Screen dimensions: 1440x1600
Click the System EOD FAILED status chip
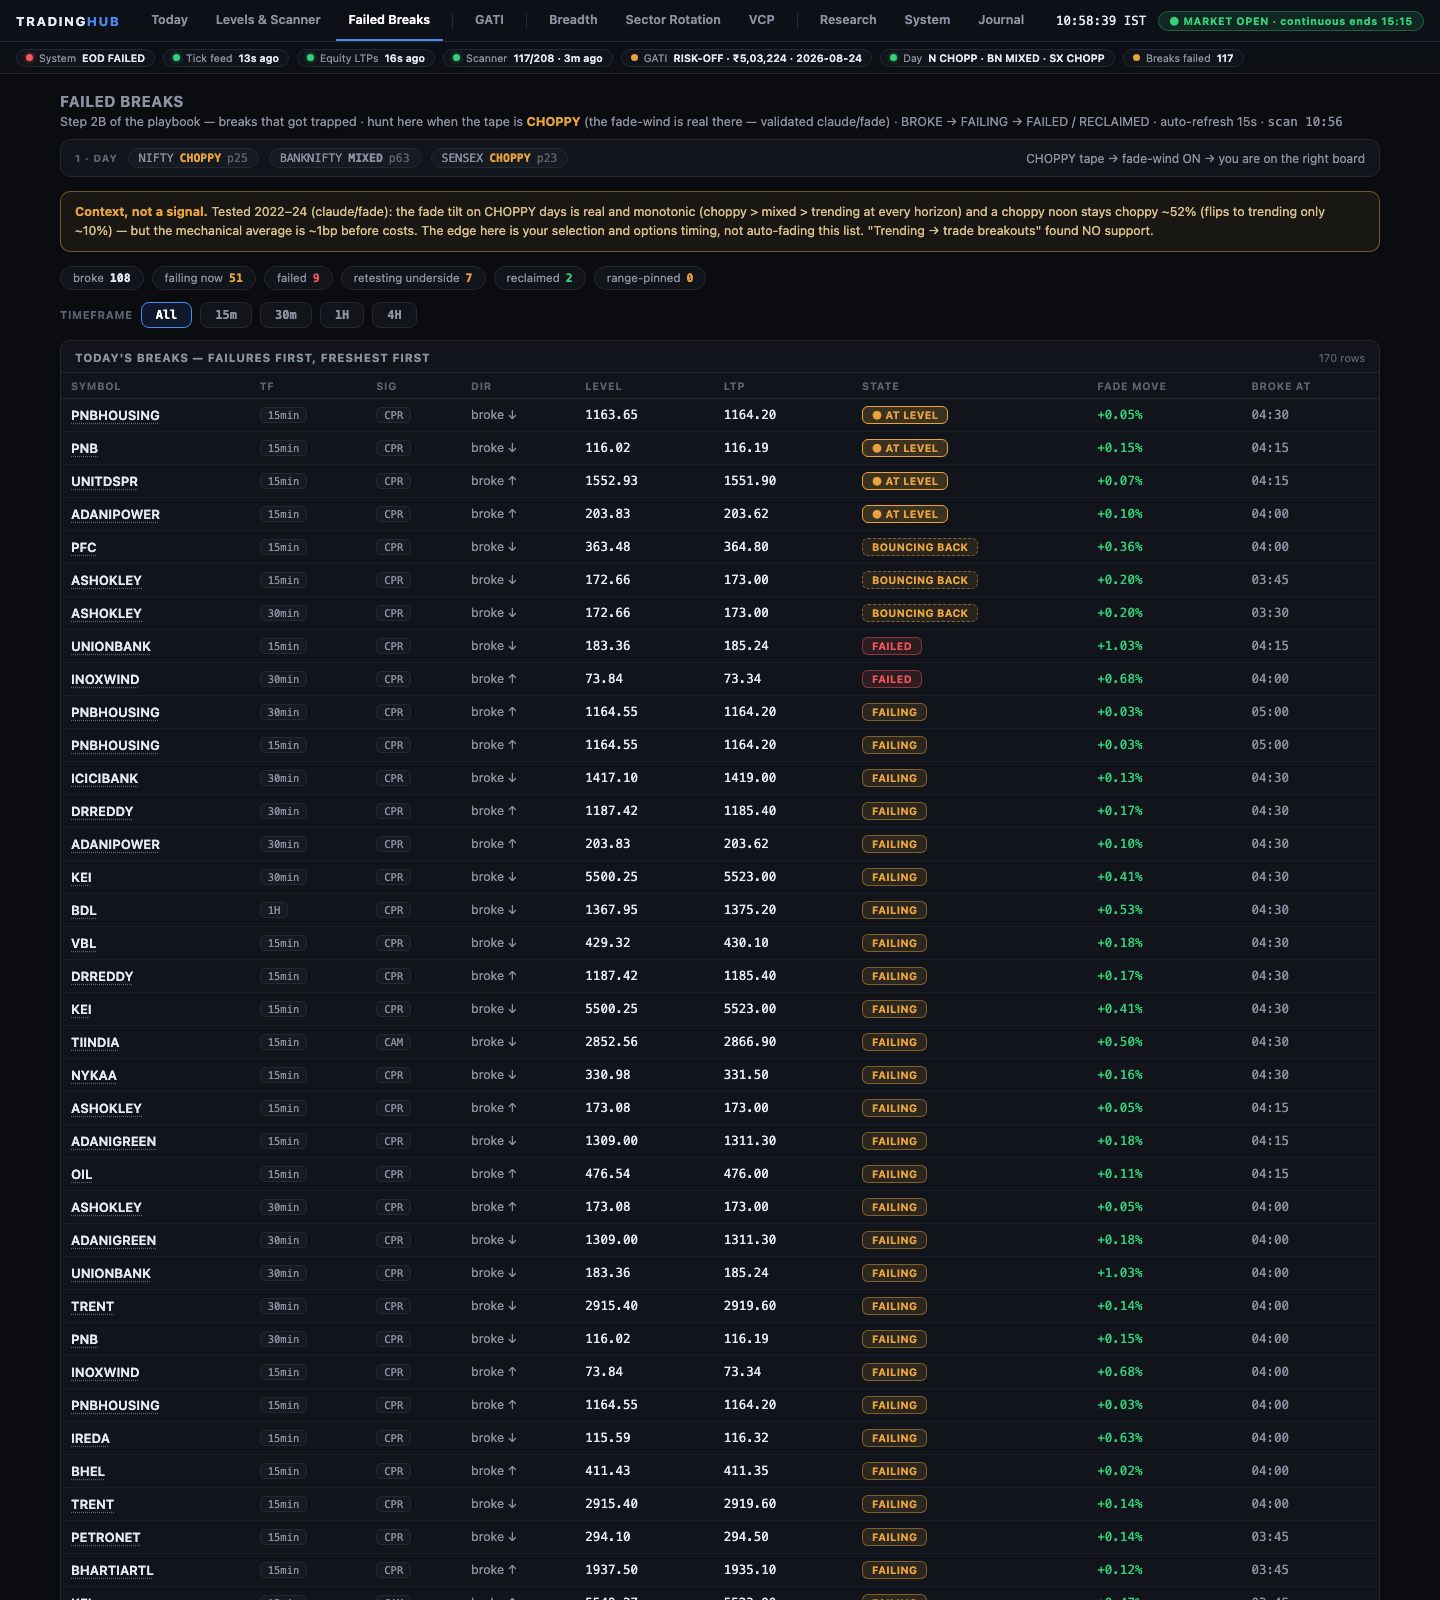click(x=85, y=58)
